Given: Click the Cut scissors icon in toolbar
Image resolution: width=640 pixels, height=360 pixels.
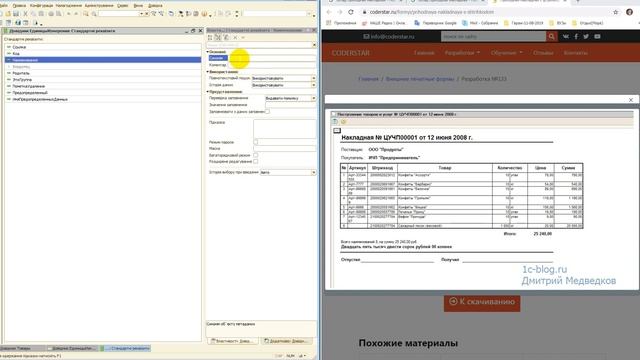Looking at the screenshot, I should (25, 14).
